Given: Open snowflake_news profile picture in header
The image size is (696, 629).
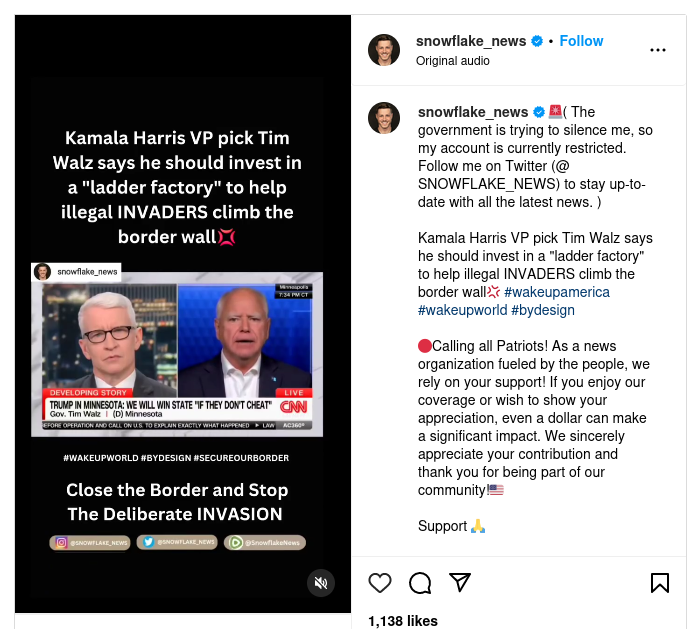Looking at the screenshot, I should click(384, 50).
